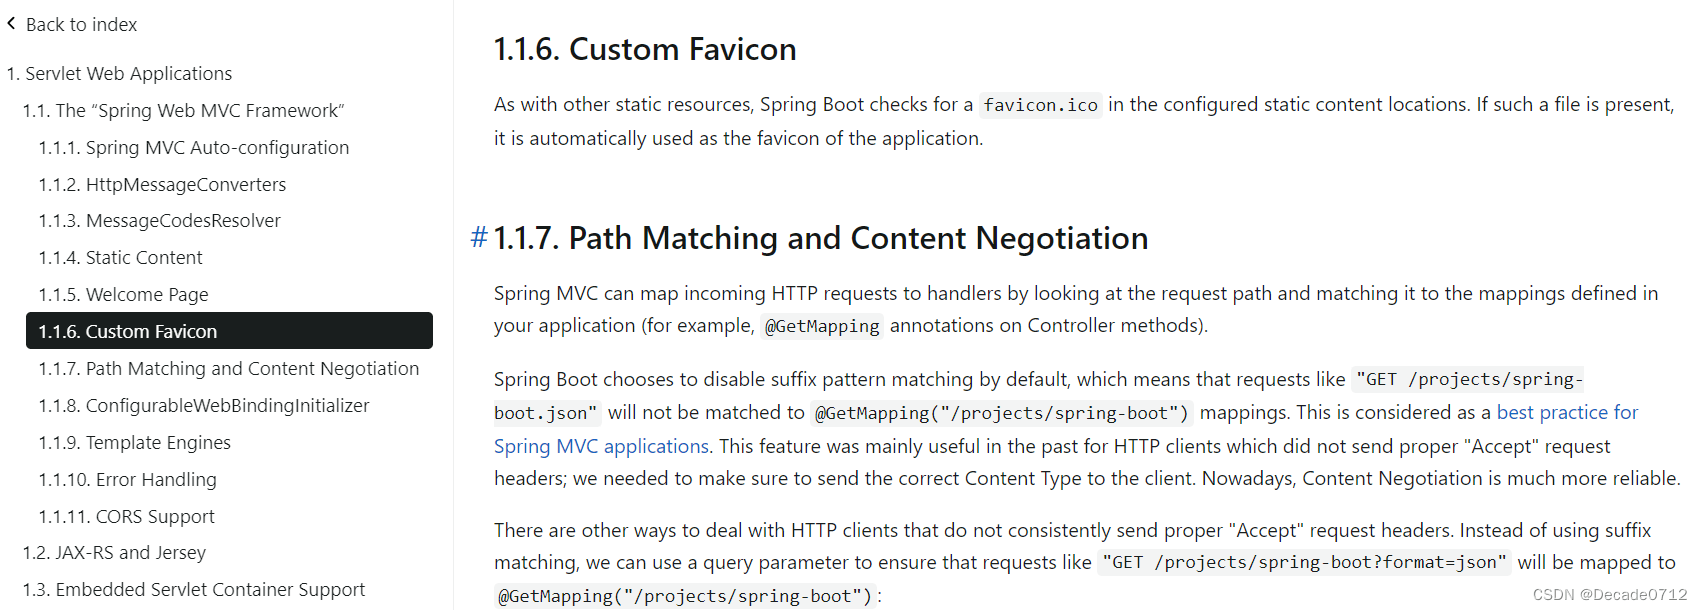Navigate to 1.2. JAX-RS and Jersey
Viewport: 1702px width, 610px height.
pyautogui.click(x=114, y=552)
